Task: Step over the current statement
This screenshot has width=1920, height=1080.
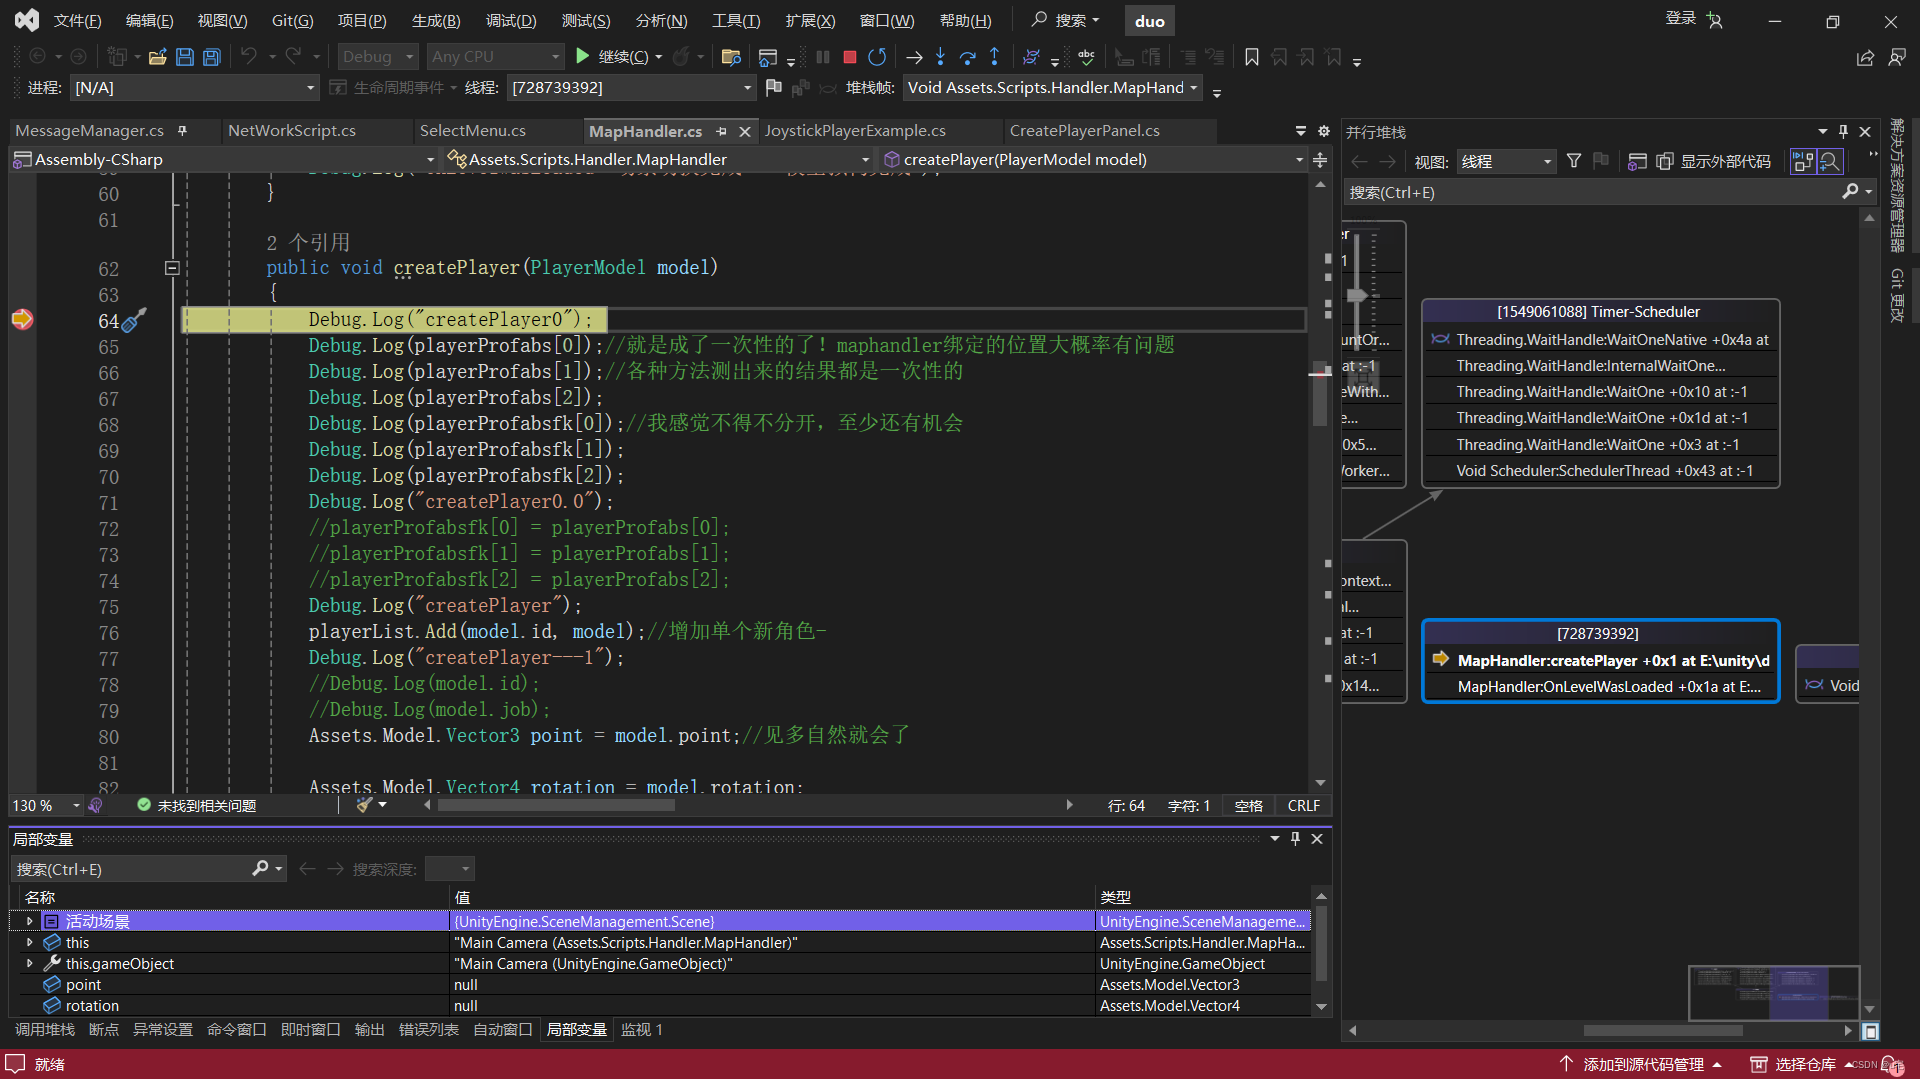Action: [967, 57]
